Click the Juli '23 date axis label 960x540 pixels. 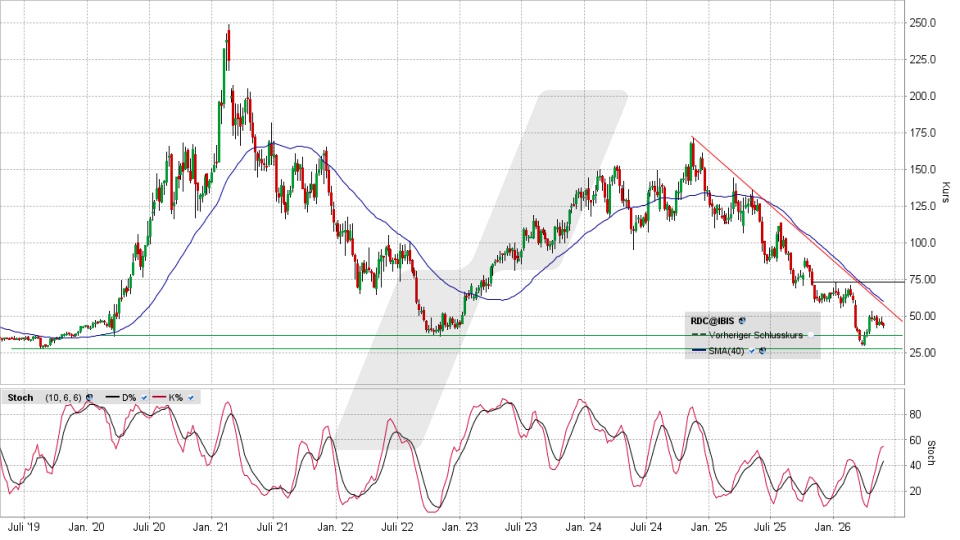522,527
